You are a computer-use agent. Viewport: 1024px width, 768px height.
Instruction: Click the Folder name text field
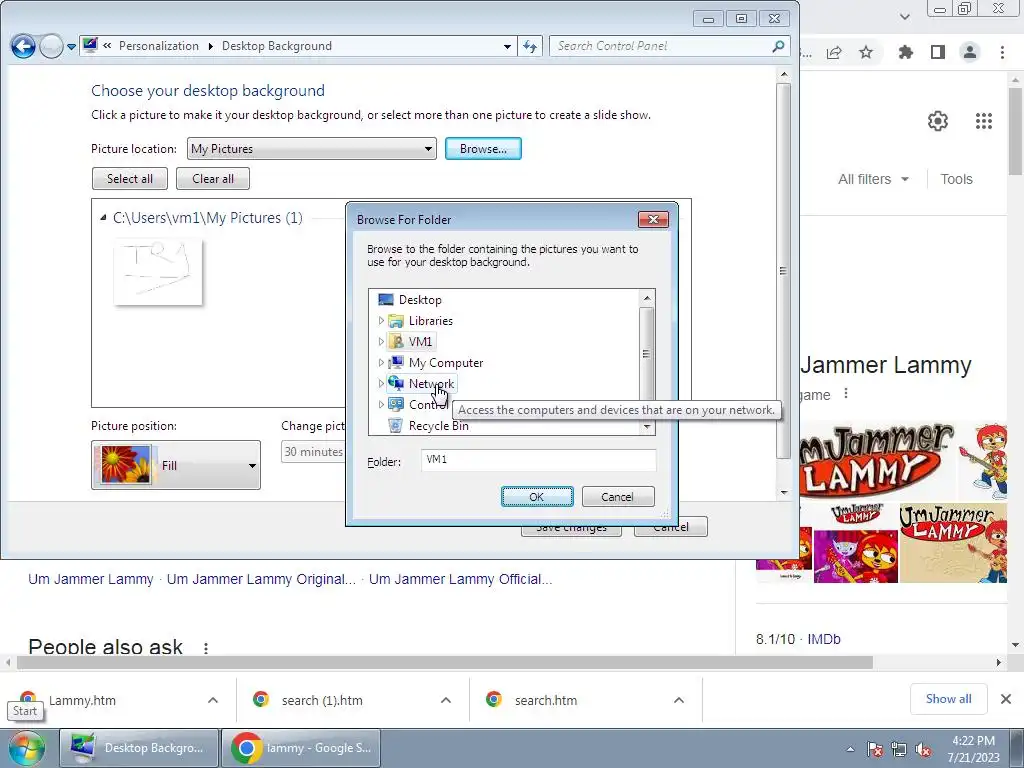tap(538, 460)
